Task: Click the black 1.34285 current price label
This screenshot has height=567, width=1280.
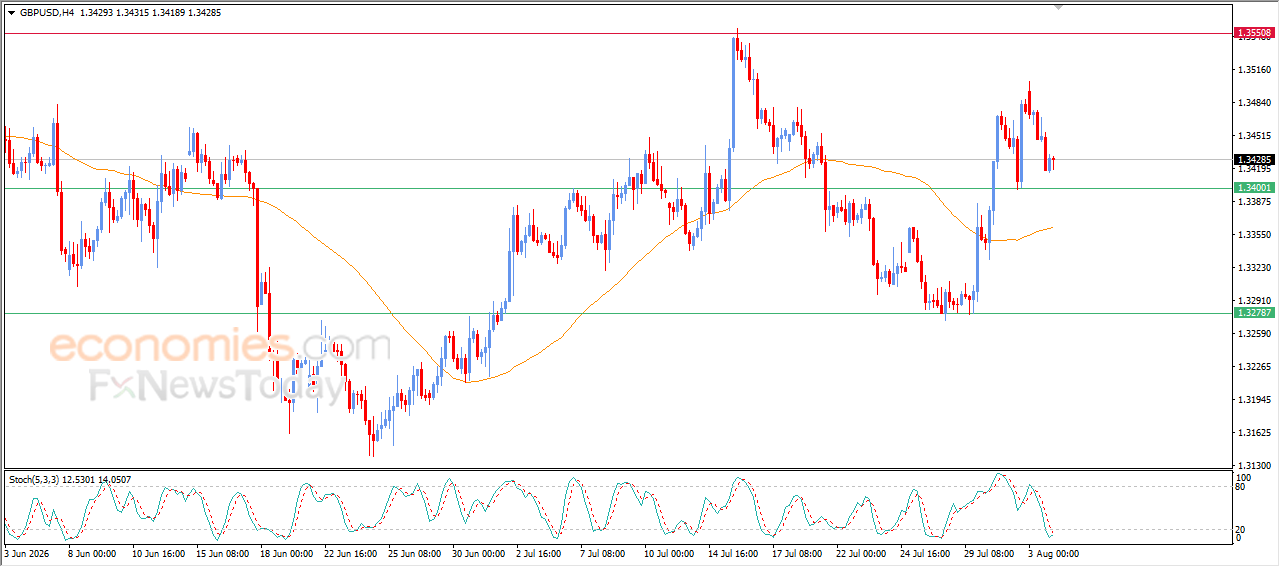Action: coord(1254,159)
